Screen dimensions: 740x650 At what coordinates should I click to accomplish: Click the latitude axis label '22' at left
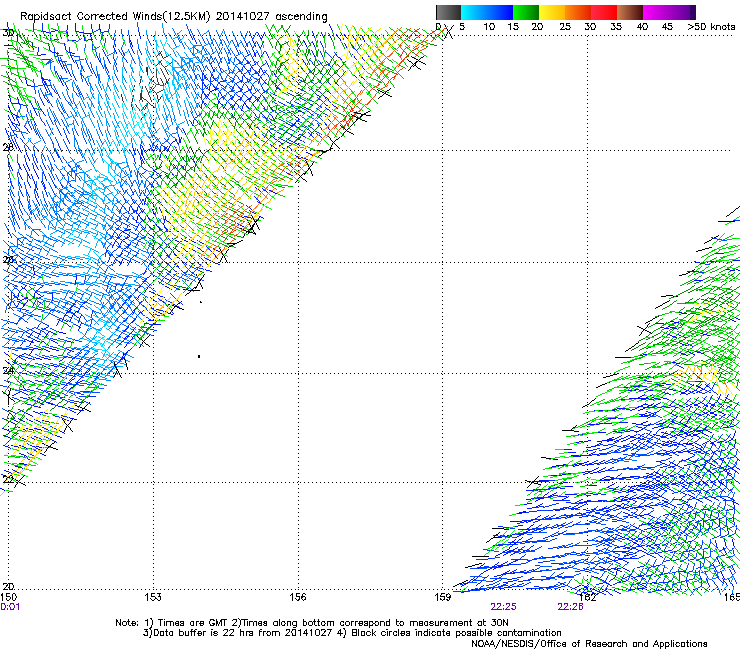pos(8,480)
